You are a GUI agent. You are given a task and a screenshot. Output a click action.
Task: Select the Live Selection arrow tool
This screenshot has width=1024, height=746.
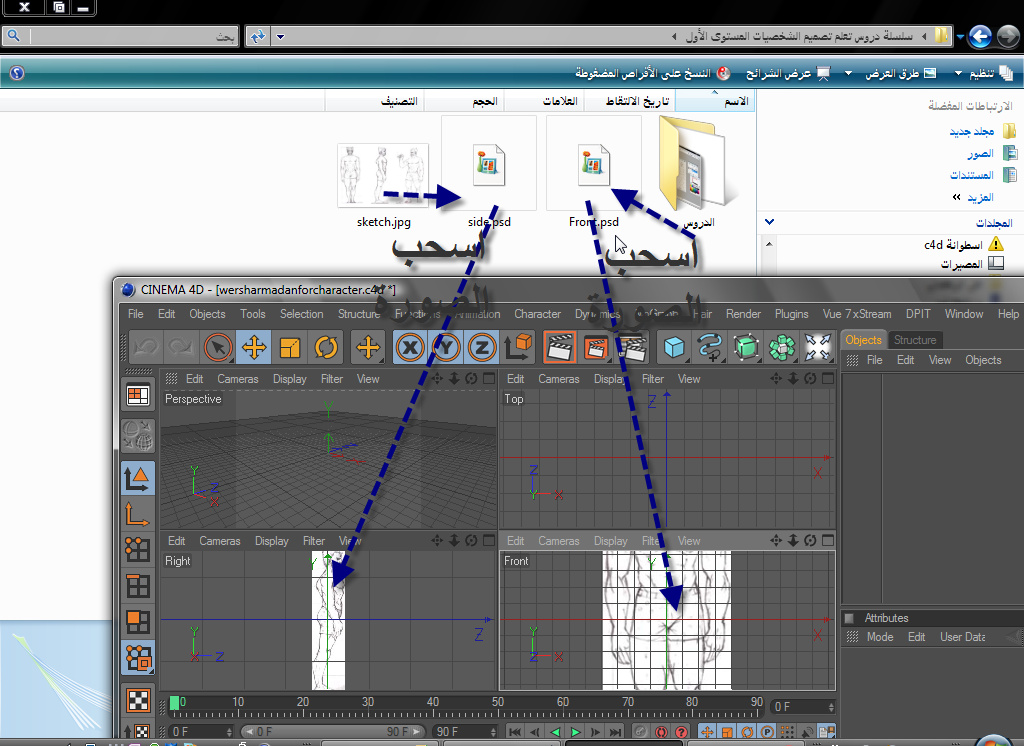click(218, 347)
